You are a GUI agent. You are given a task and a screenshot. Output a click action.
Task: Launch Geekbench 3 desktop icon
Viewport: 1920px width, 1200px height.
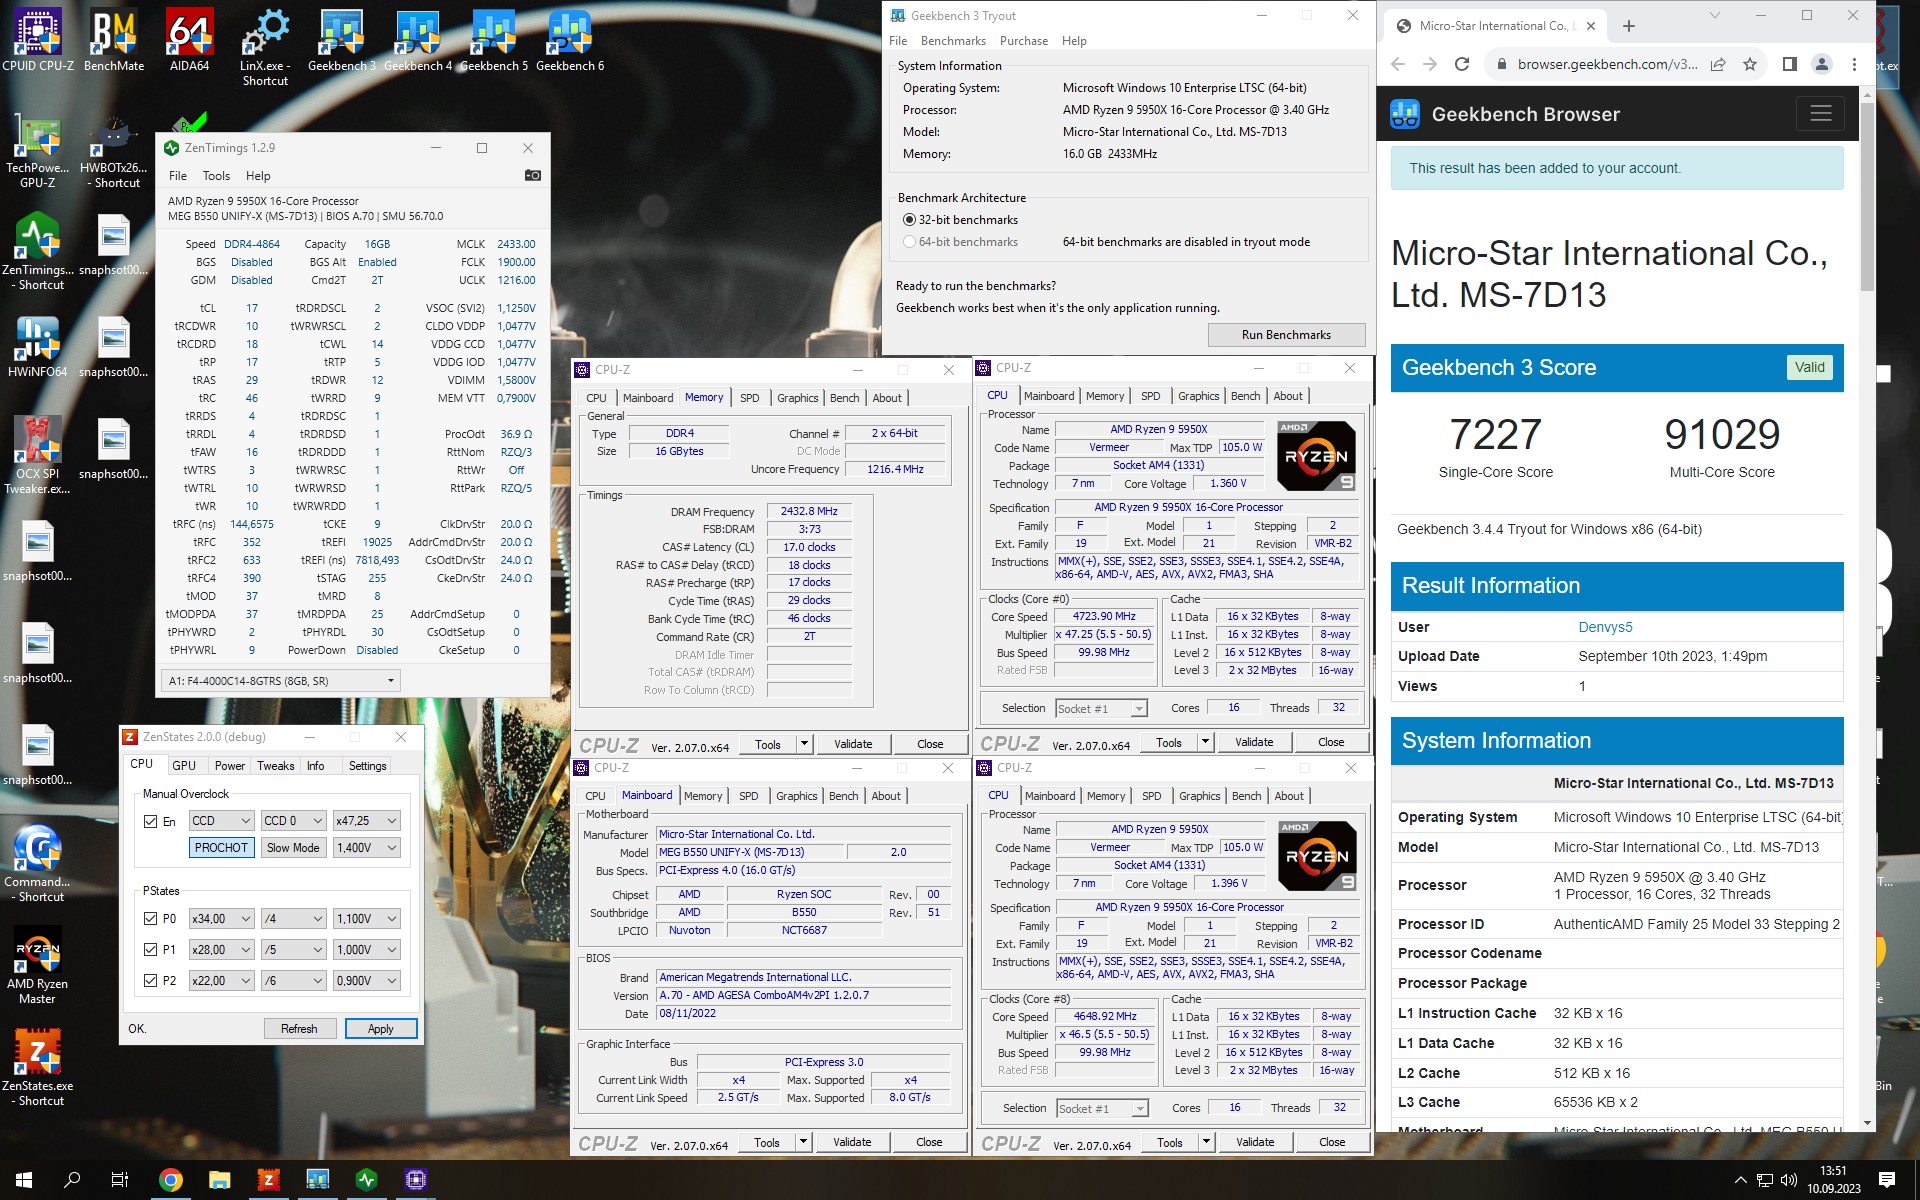pyautogui.click(x=342, y=41)
